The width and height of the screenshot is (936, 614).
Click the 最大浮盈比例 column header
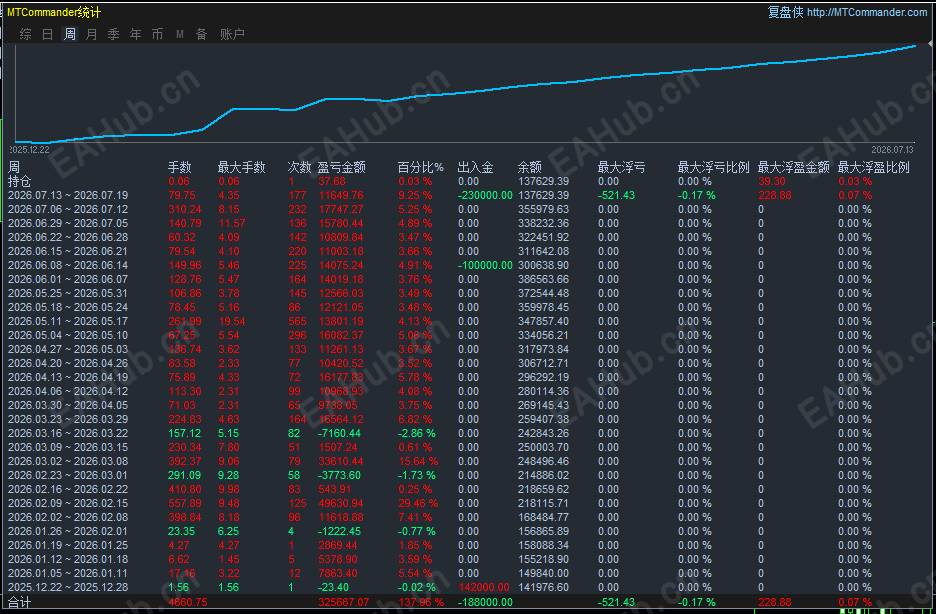[873, 168]
